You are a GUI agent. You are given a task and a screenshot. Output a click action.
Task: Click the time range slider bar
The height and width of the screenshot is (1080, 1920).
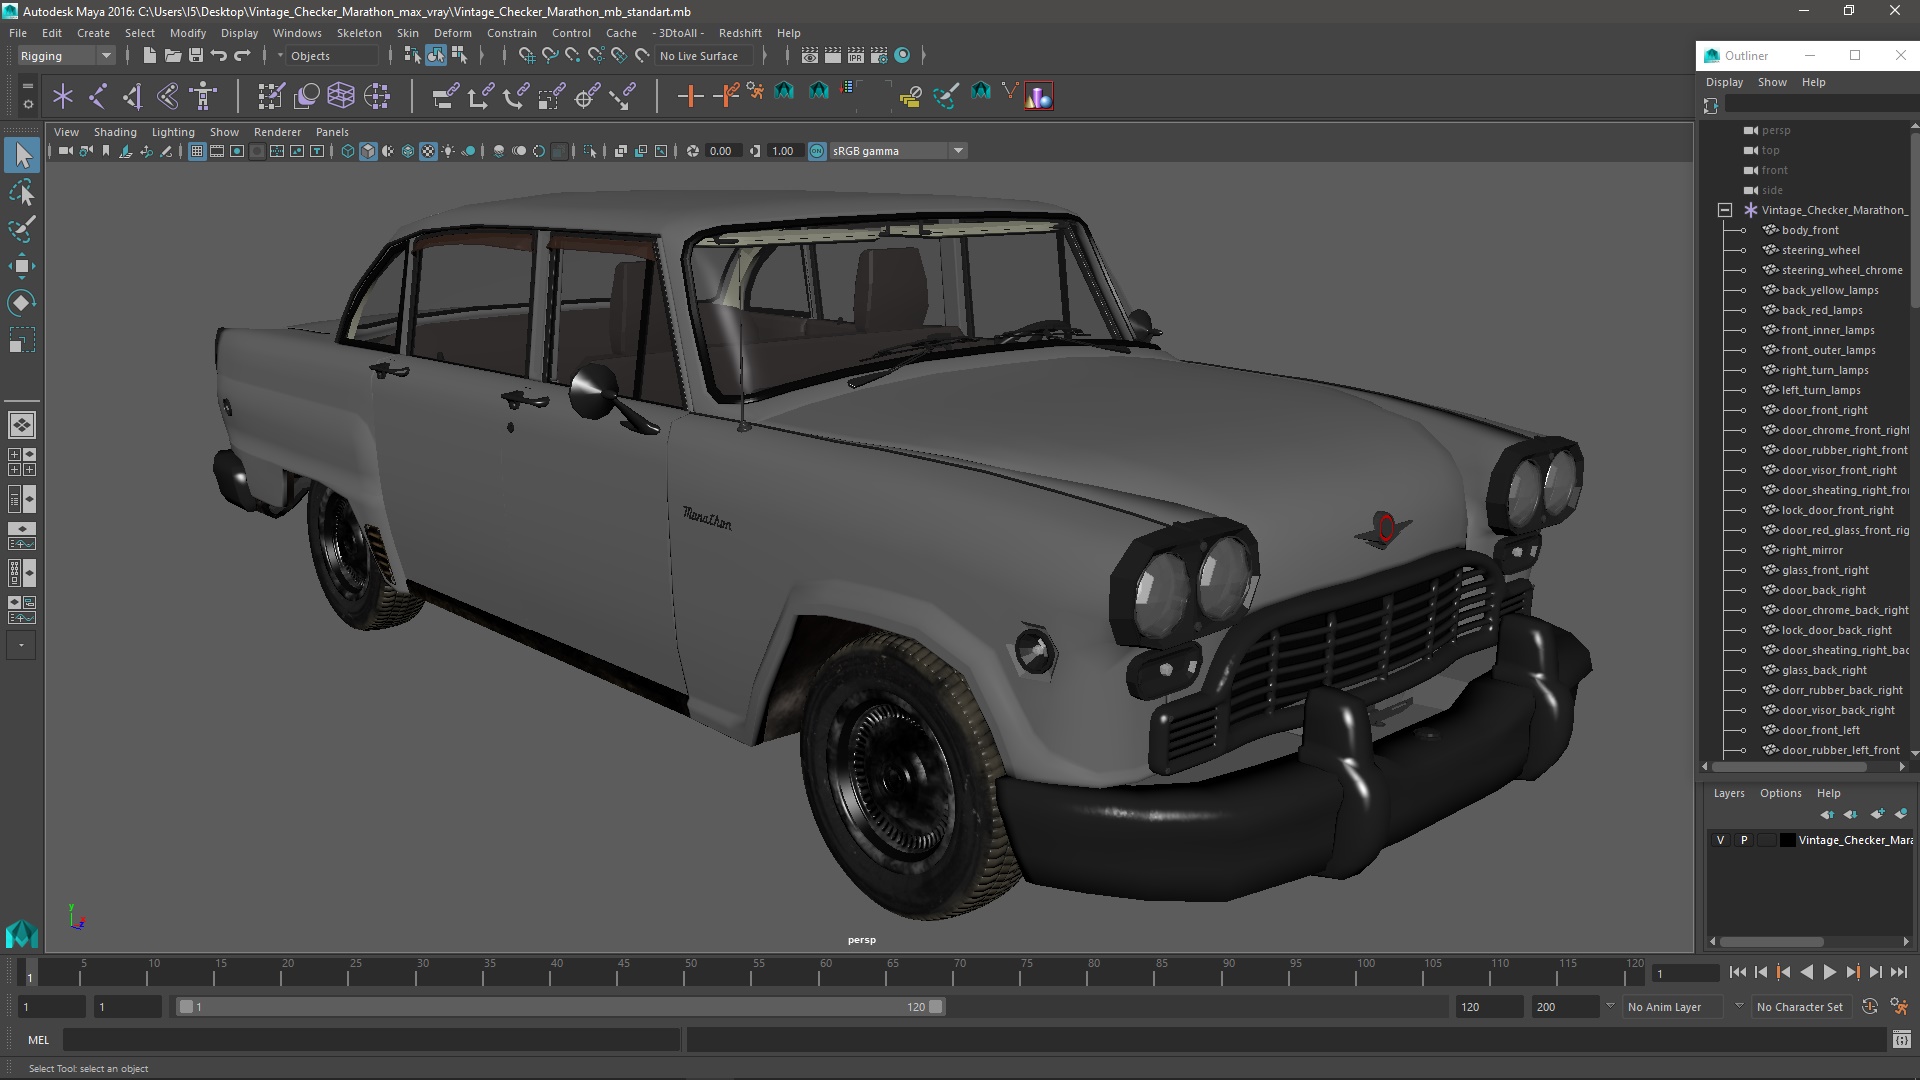(560, 1007)
